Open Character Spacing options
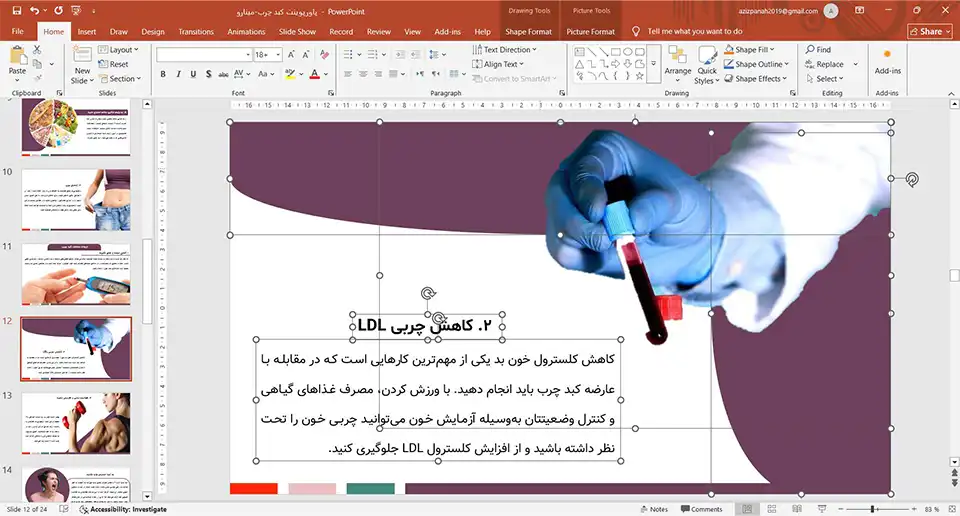Screen dimensions: 960x516 (241, 74)
